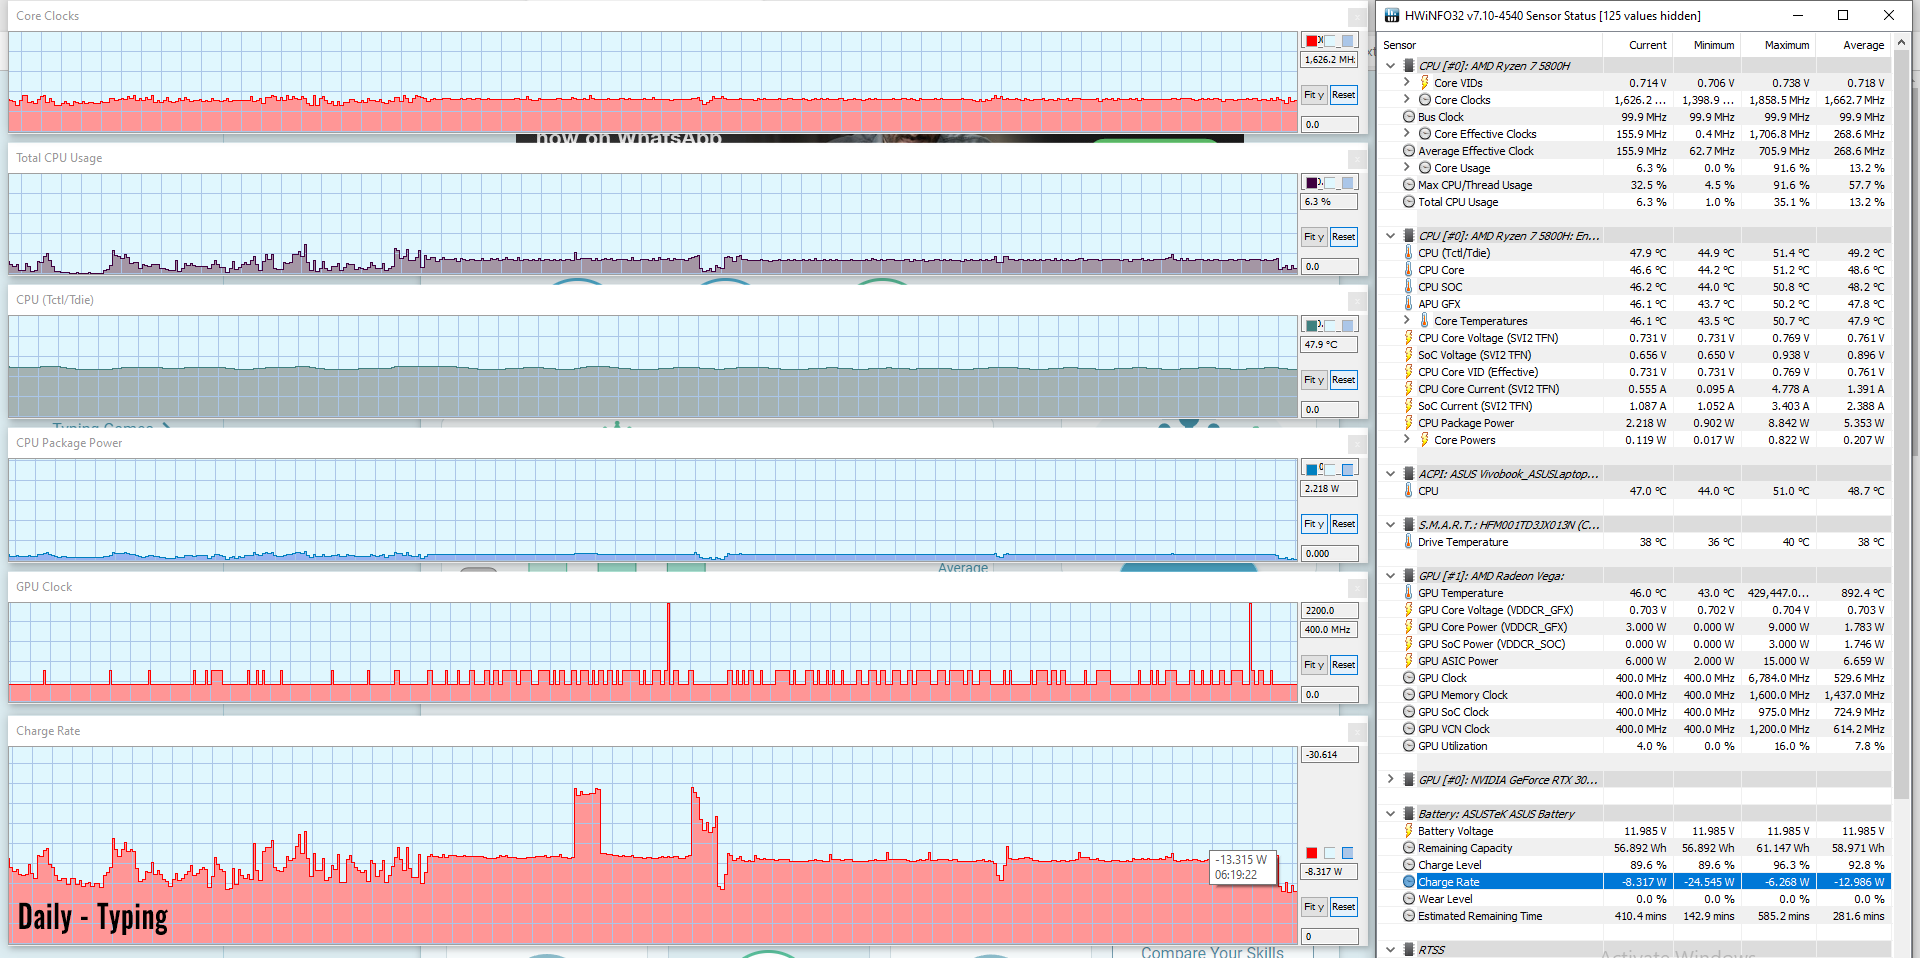Image resolution: width=1920 pixels, height=958 pixels.
Task: Click the chip icon beside GPU [#1]: AMD Radeon Vega
Action: (x=1409, y=576)
